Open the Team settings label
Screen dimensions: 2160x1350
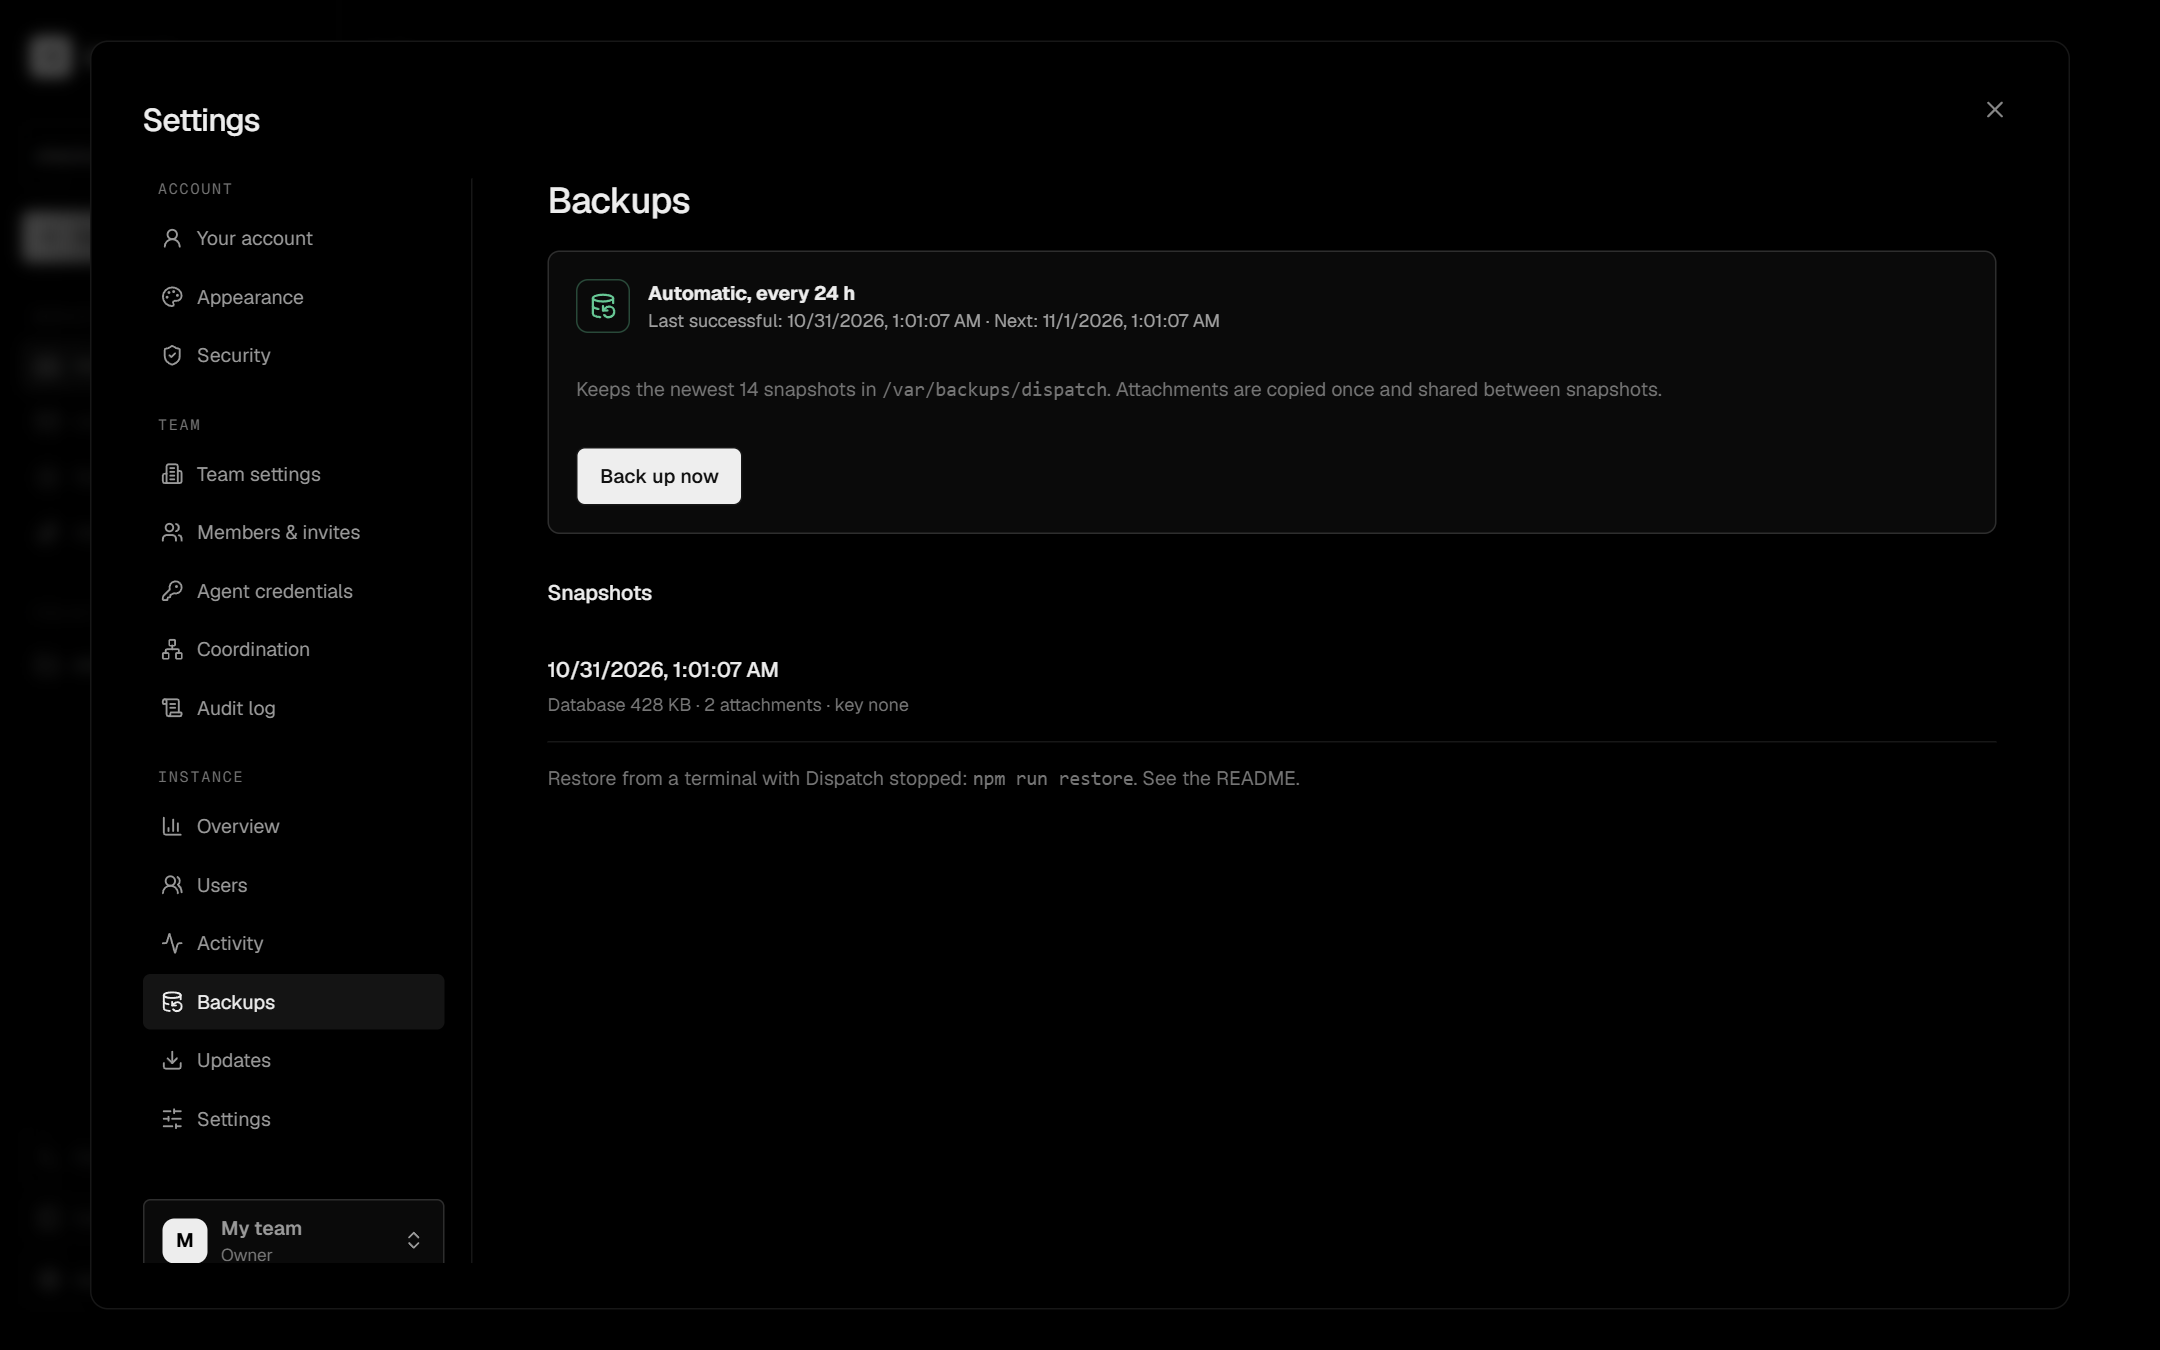click(x=258, y=474)
